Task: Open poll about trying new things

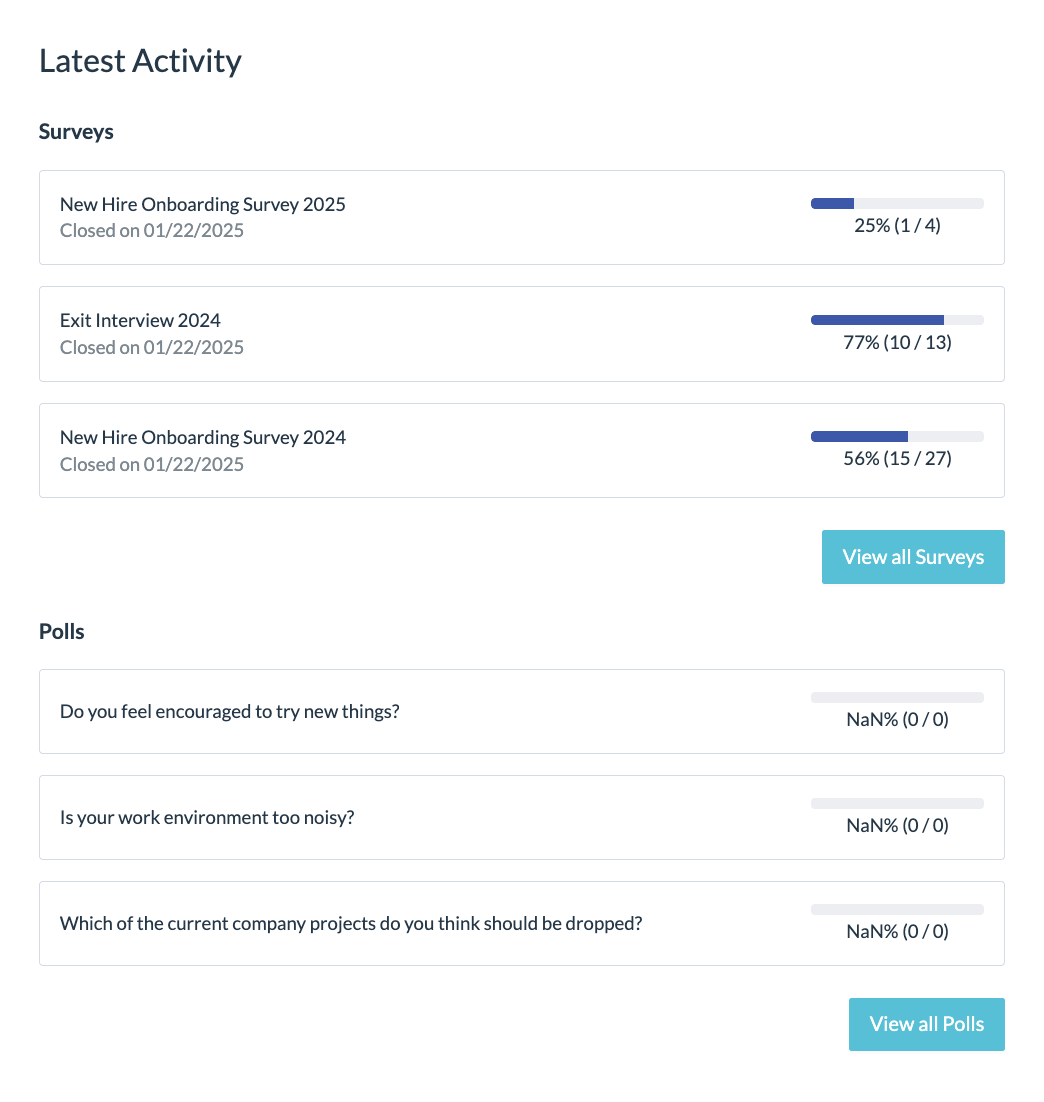Action: click(522, 711)
